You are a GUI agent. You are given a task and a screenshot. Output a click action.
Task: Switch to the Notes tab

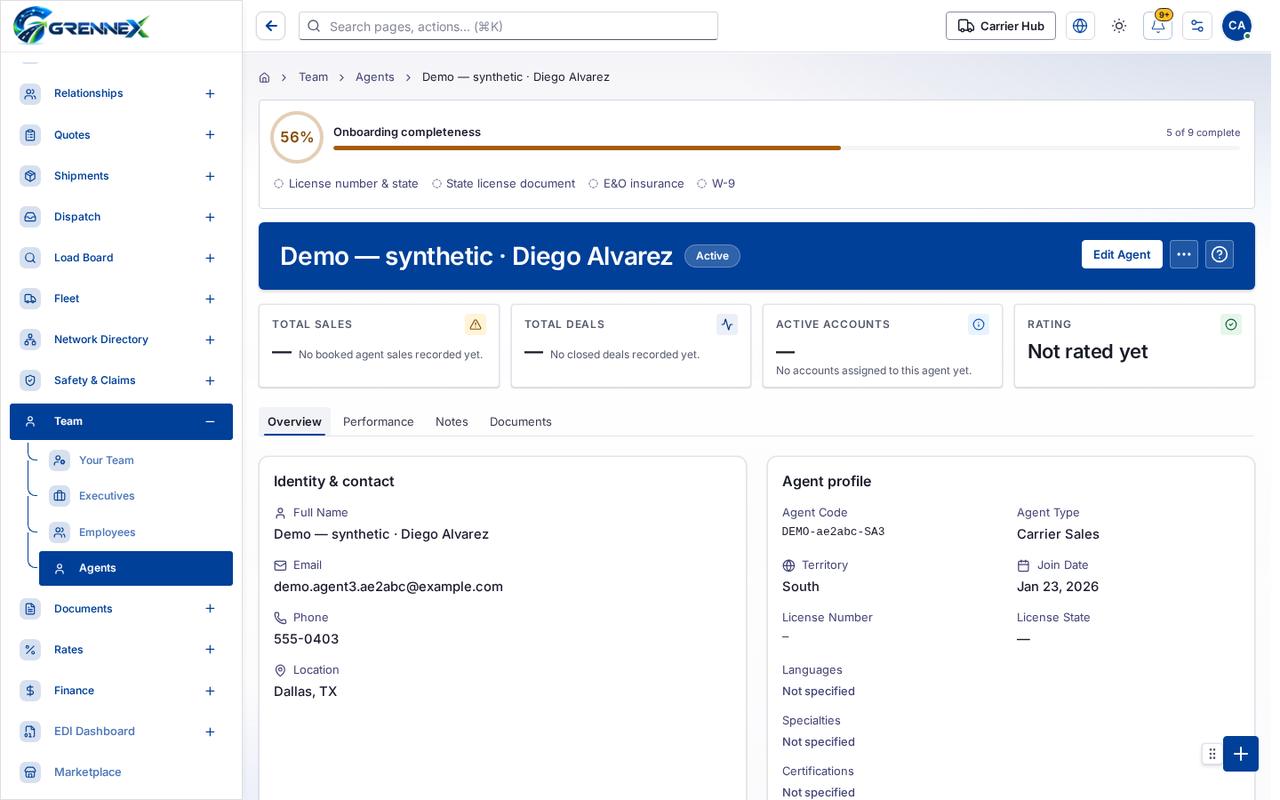452,422
